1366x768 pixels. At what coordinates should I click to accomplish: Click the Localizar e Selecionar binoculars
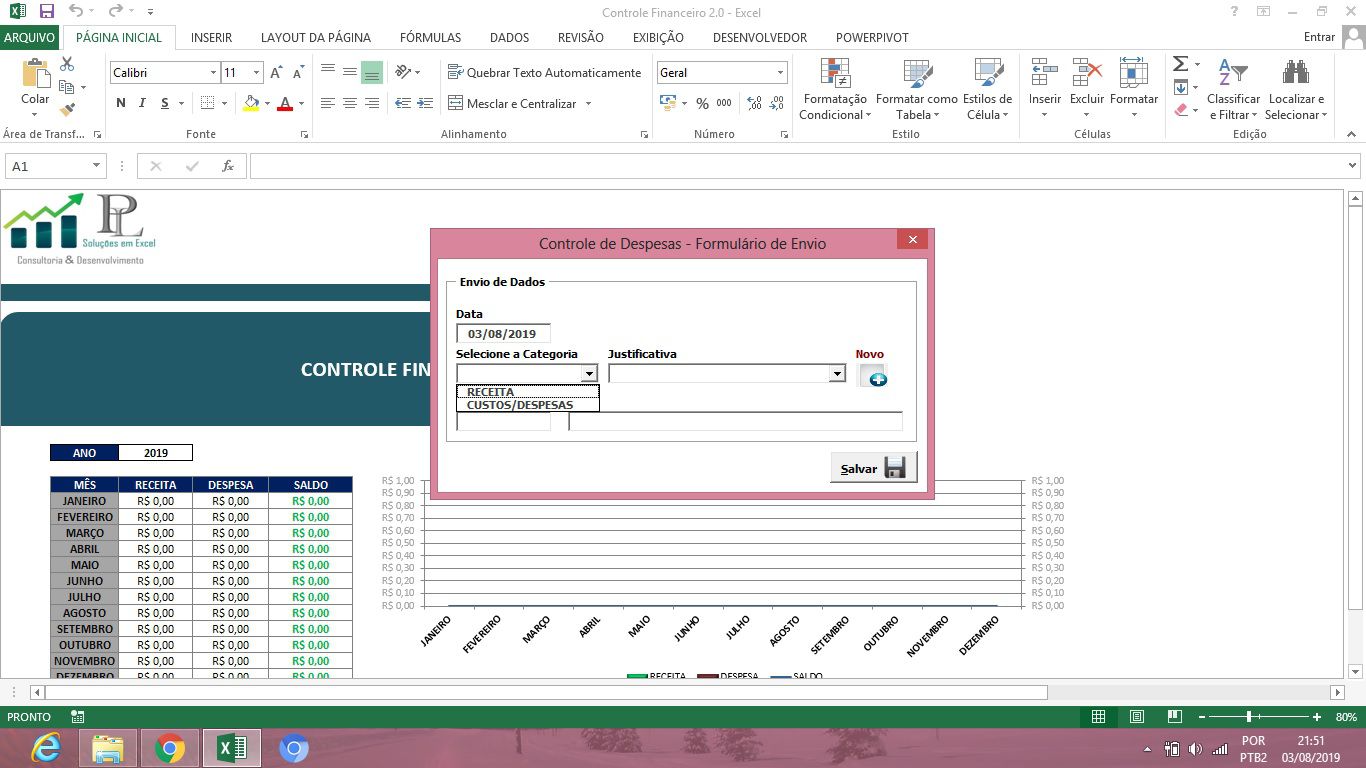click(x=1295, y=89)
